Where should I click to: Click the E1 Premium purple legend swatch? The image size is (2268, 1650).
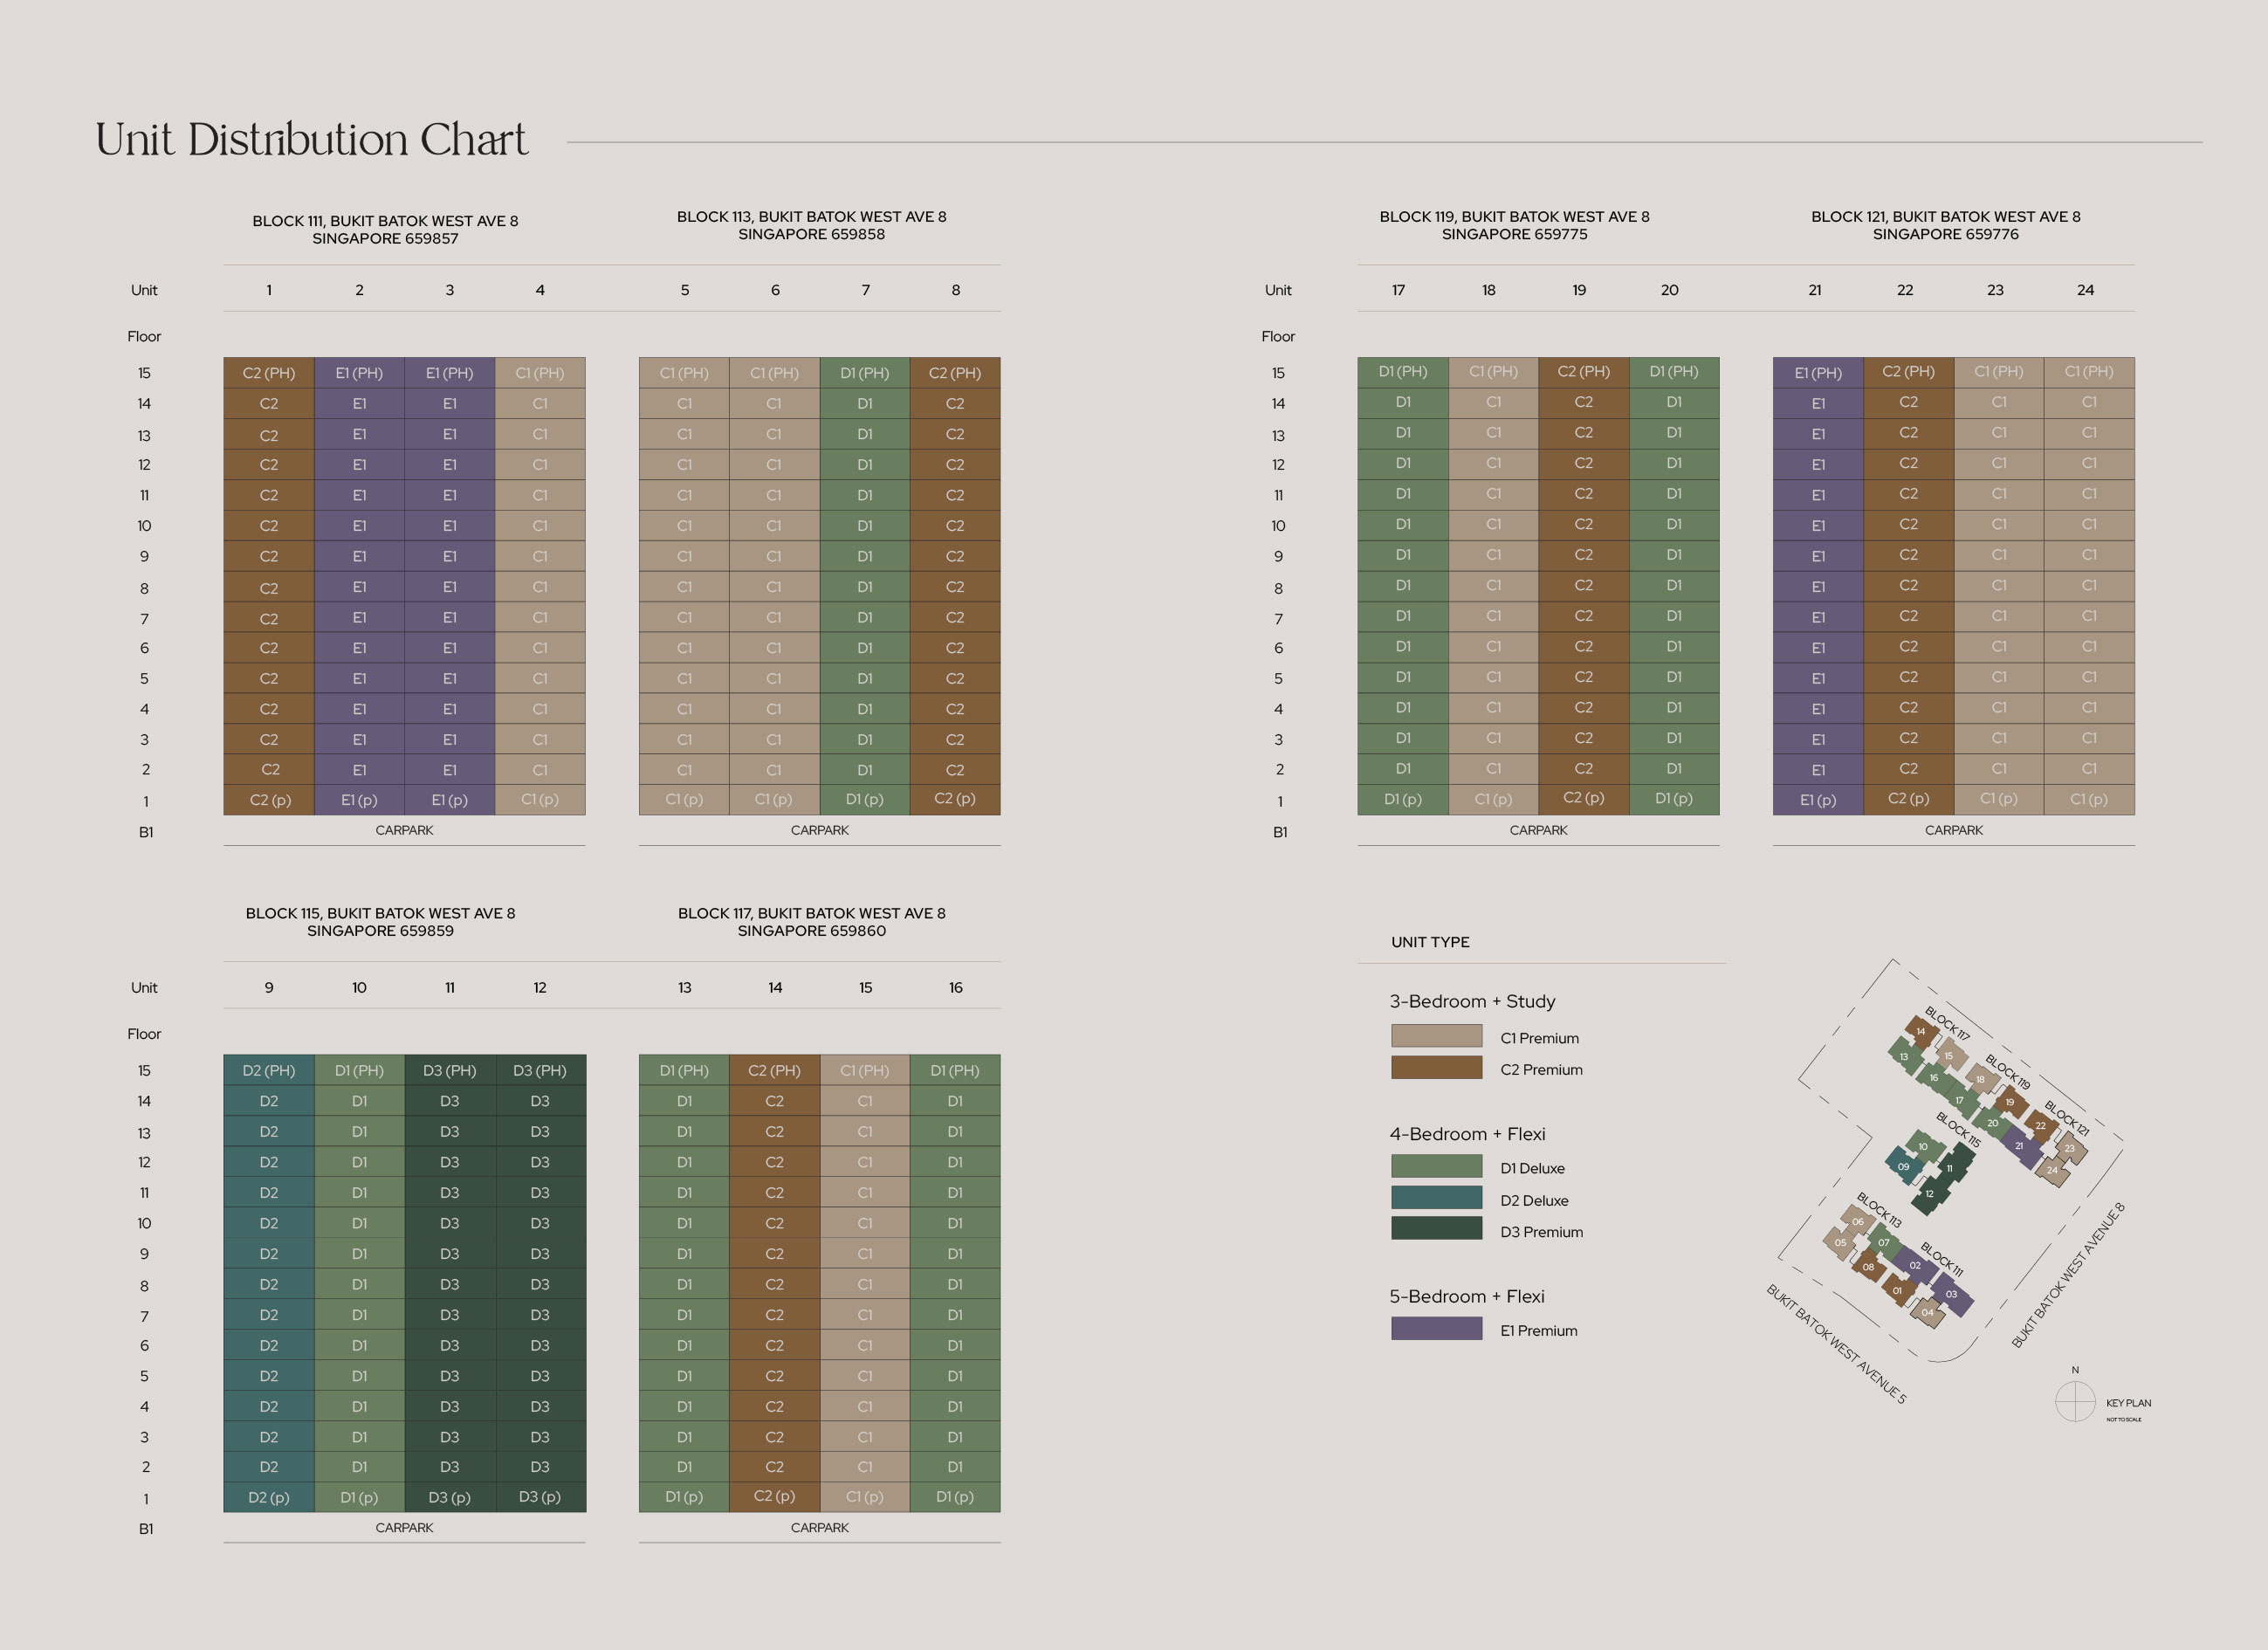(x=1436, y=1328)
